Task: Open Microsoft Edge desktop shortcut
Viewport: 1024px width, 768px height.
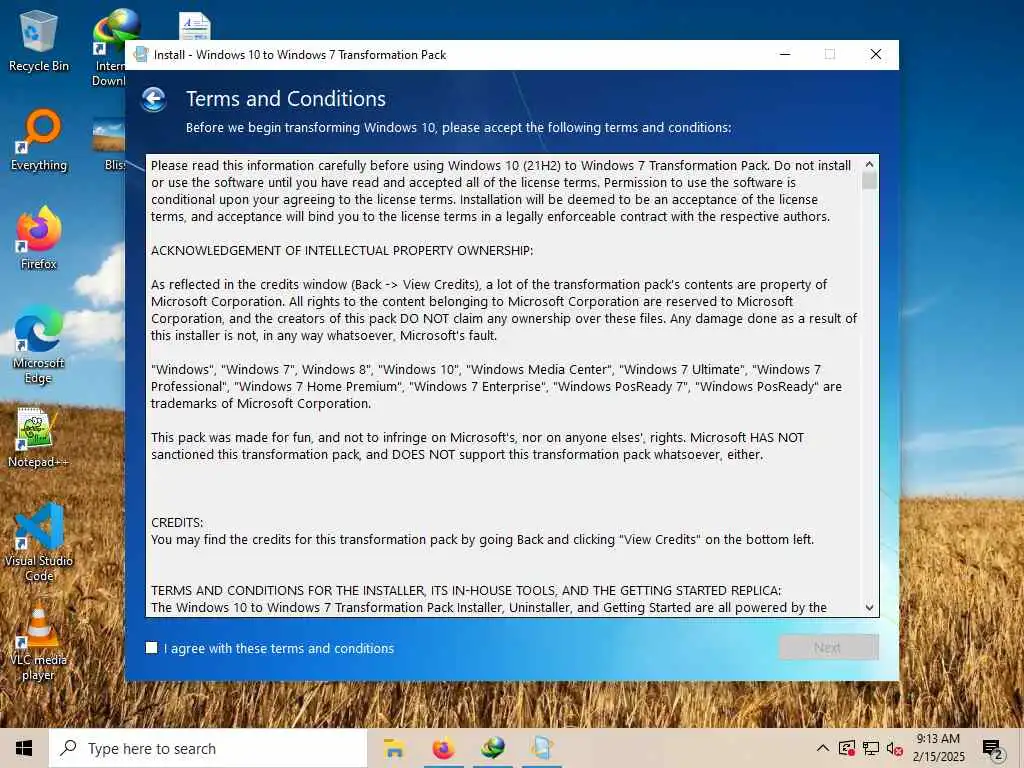Action: point(39,345)
